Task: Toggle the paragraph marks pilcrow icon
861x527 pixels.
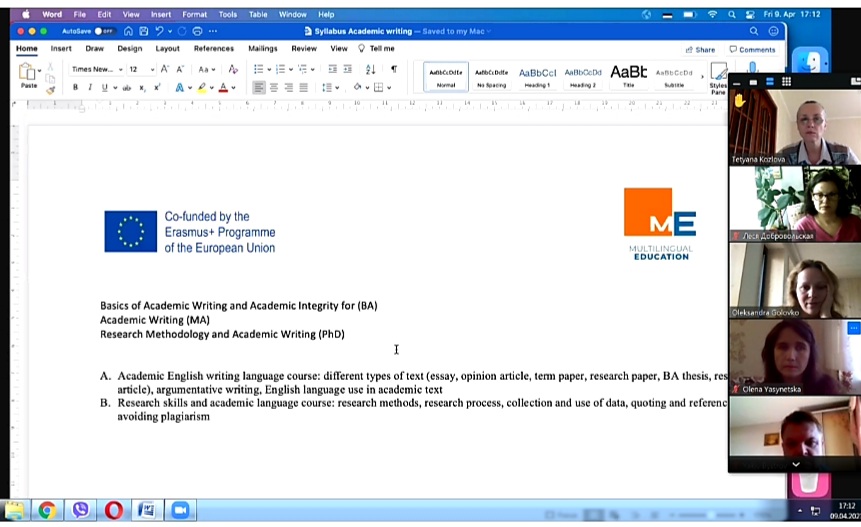Action: [394, 69]
